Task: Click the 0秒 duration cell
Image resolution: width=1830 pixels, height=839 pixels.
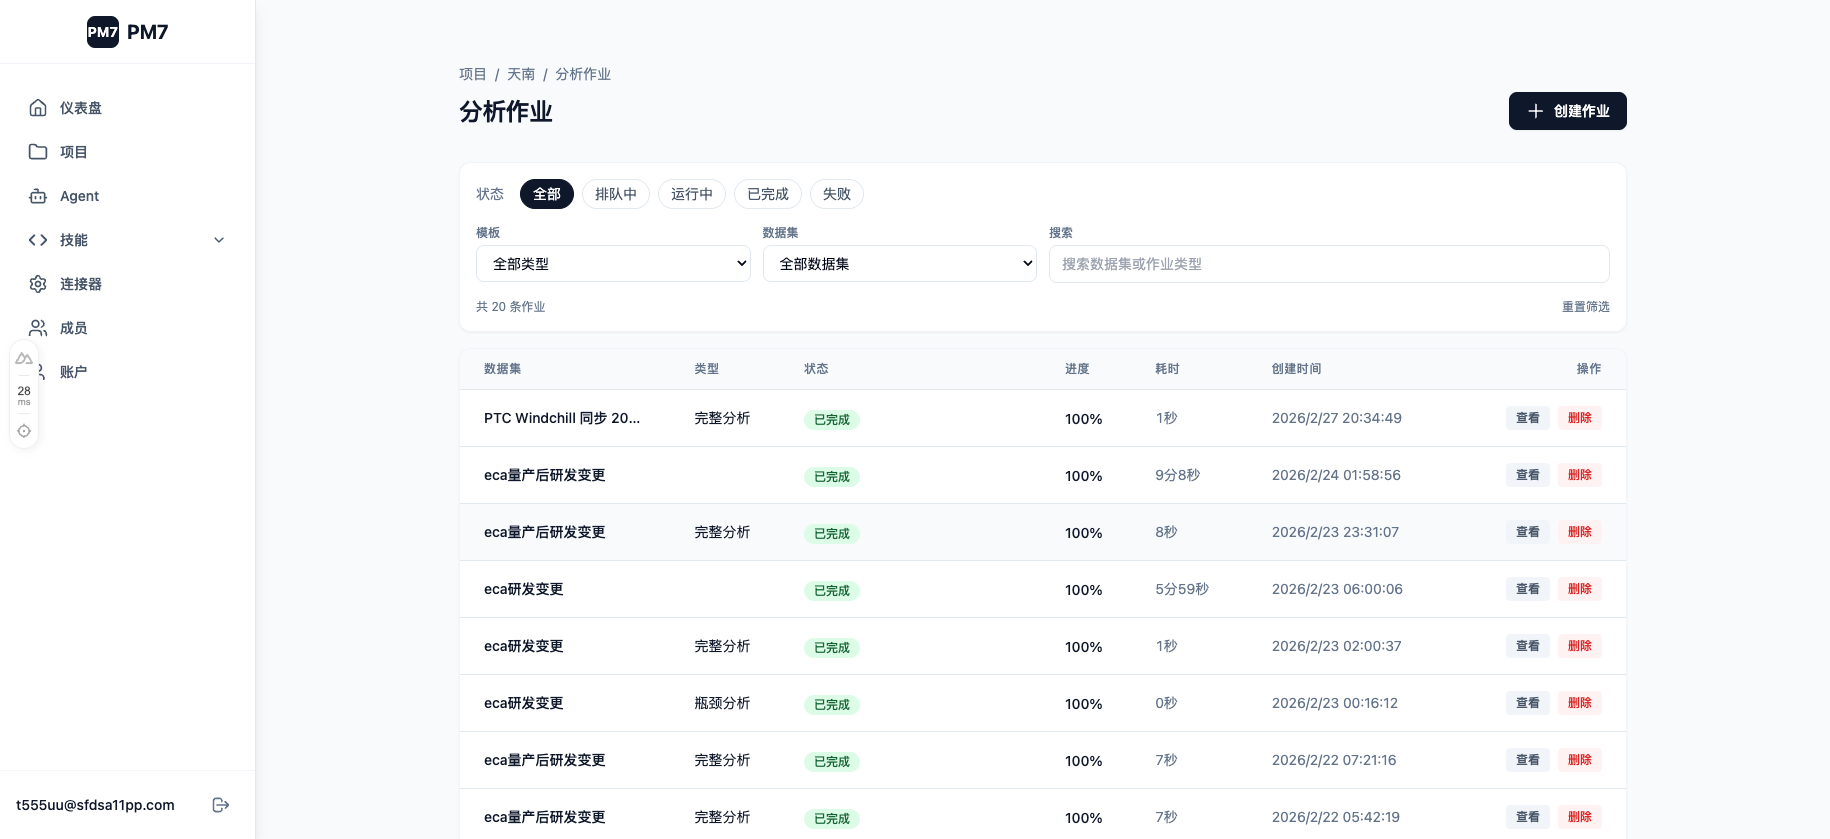Action: tap(1166, 703)
